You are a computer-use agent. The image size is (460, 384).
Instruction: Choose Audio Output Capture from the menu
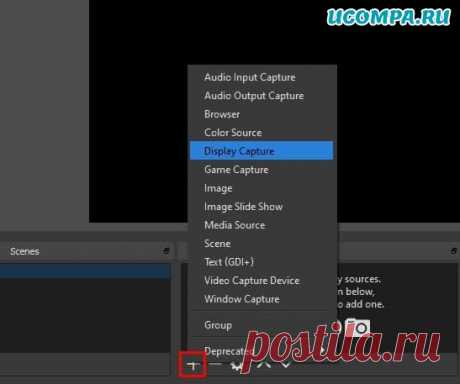(x=261, y=96)
